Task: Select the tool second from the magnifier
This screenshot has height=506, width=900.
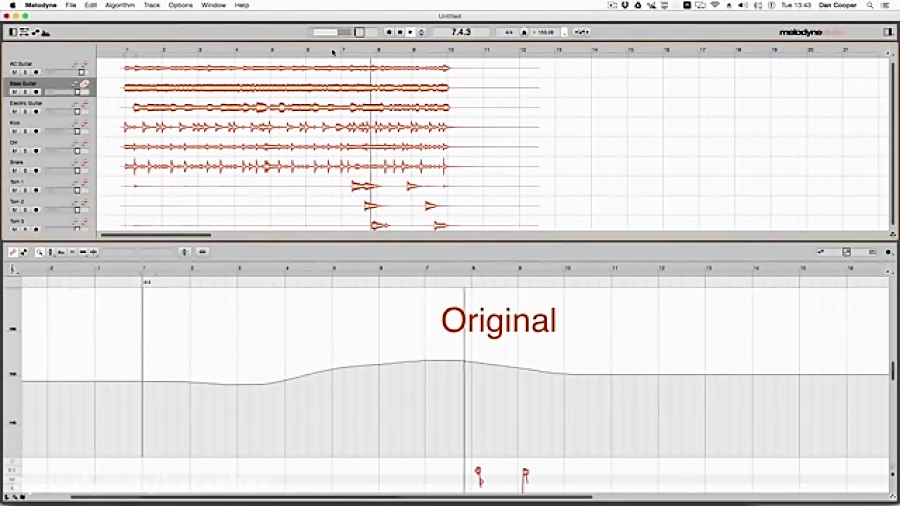Action: click(x=61, y=252)
